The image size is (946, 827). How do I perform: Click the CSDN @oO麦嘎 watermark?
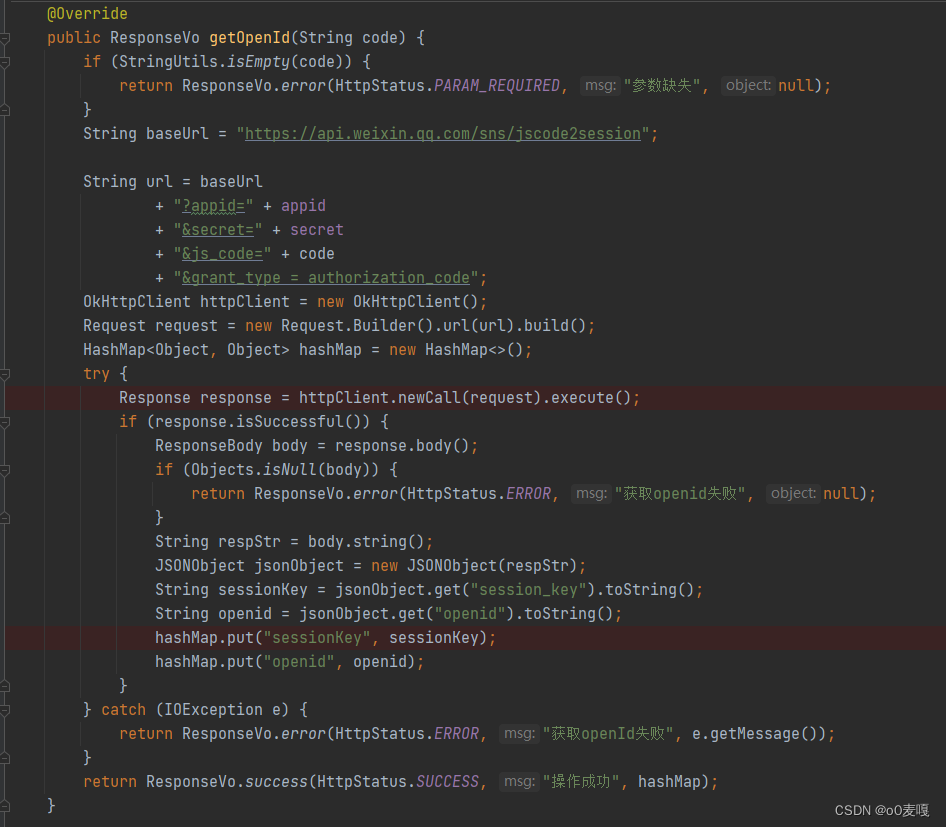885,810
